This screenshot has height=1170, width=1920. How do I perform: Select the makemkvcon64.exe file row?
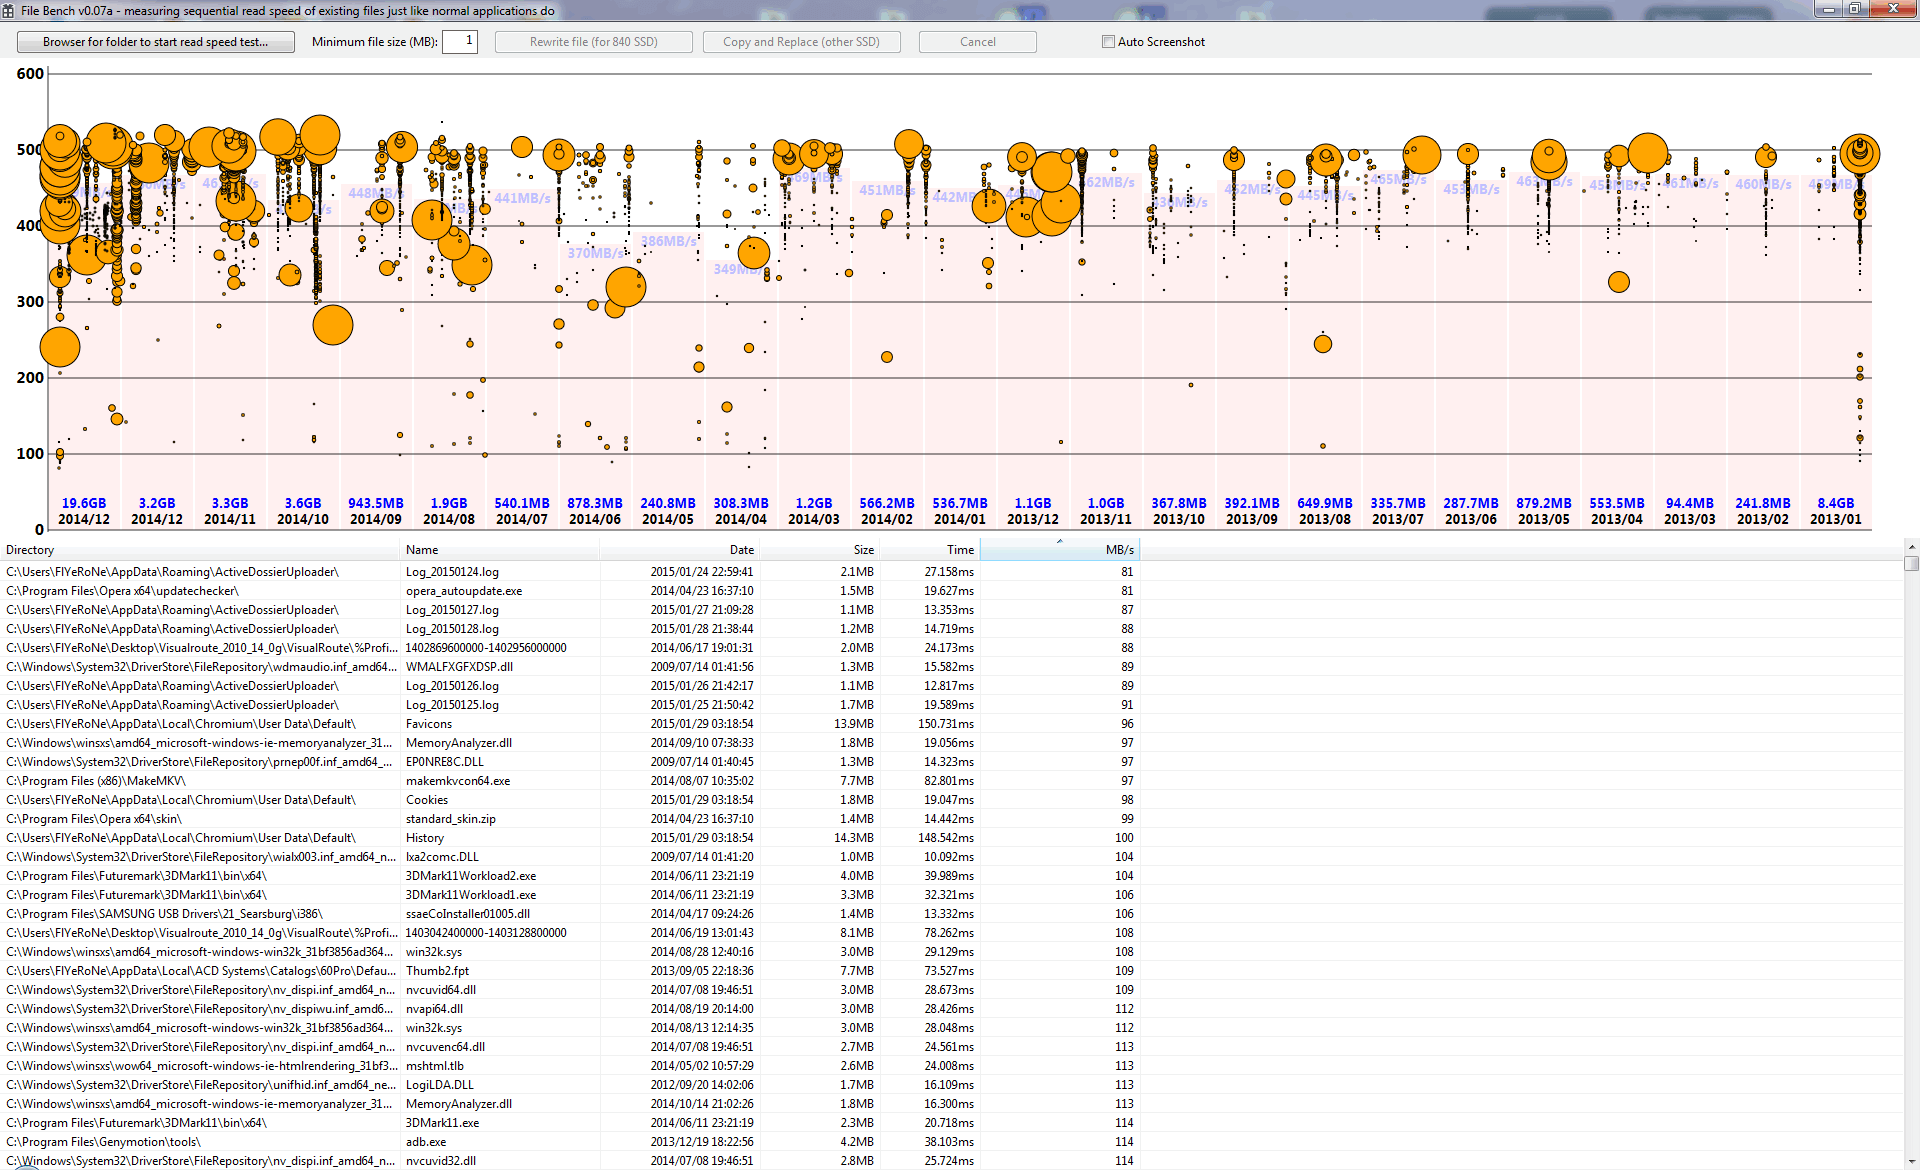click(x=457, y=781)
